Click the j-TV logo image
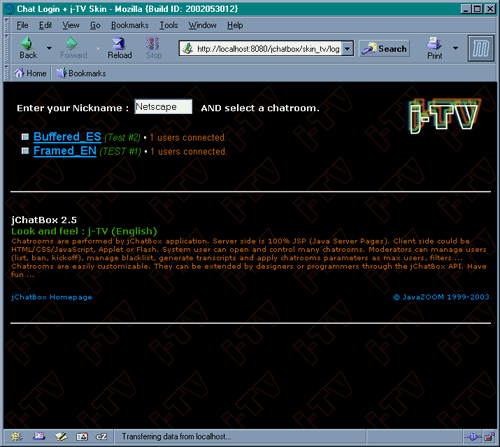 445,116
